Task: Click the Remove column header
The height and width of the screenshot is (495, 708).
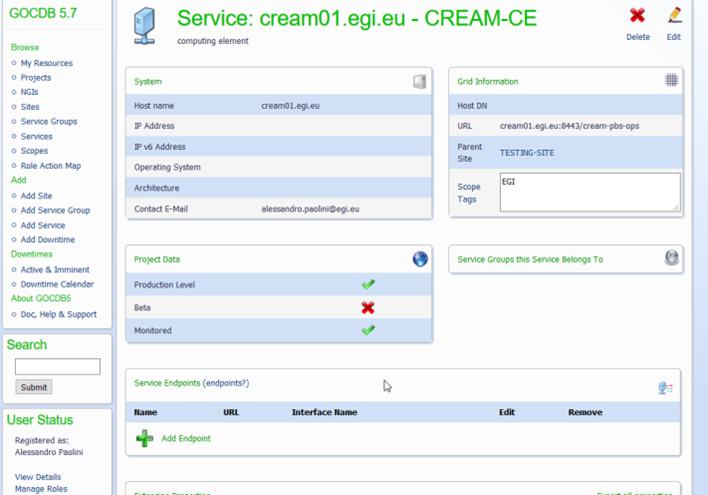Action: click(585, 412)
